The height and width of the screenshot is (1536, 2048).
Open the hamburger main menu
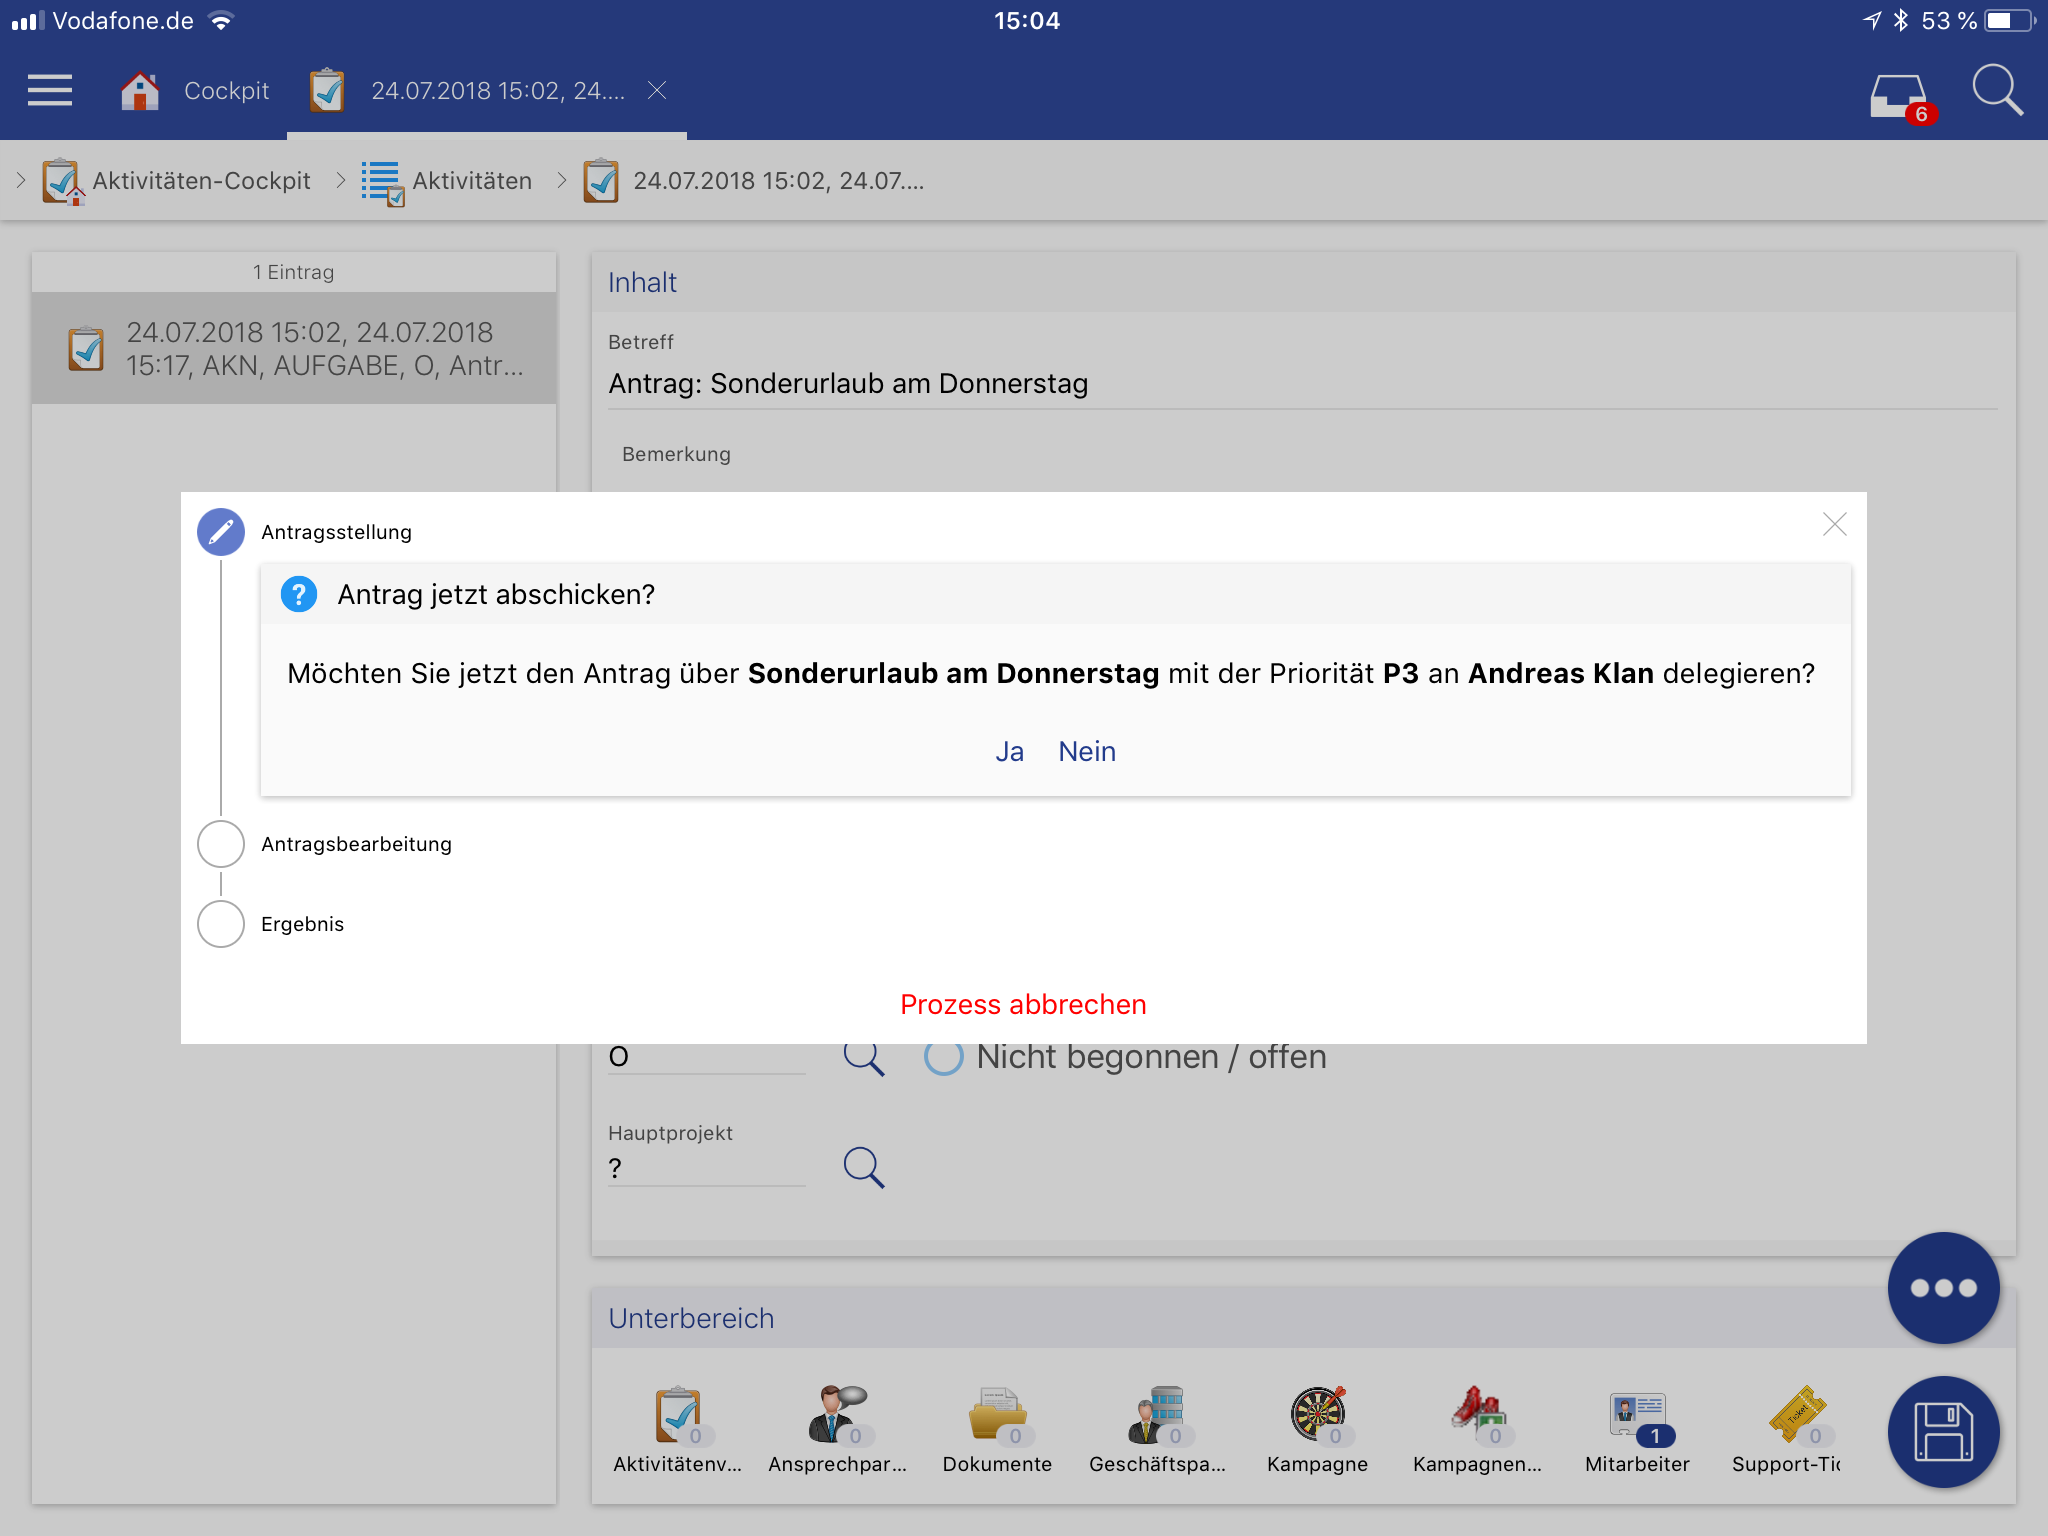pos(50,90)
